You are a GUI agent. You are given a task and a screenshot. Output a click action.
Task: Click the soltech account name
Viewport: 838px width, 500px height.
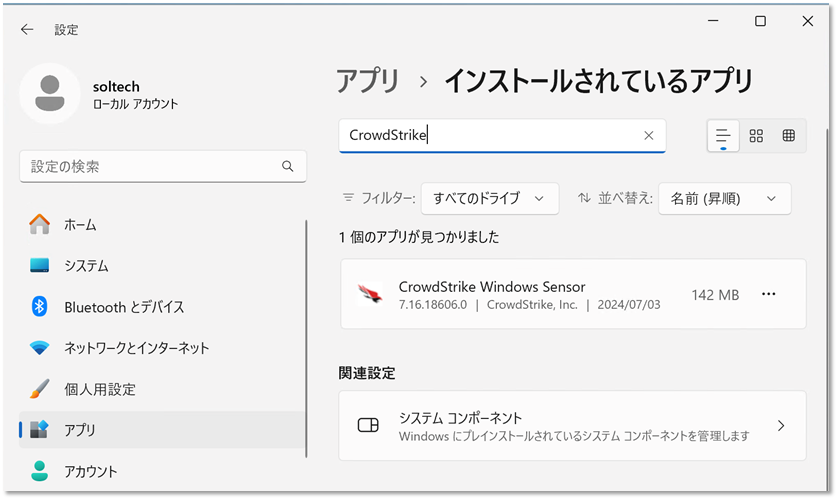[x=116, y=87]
